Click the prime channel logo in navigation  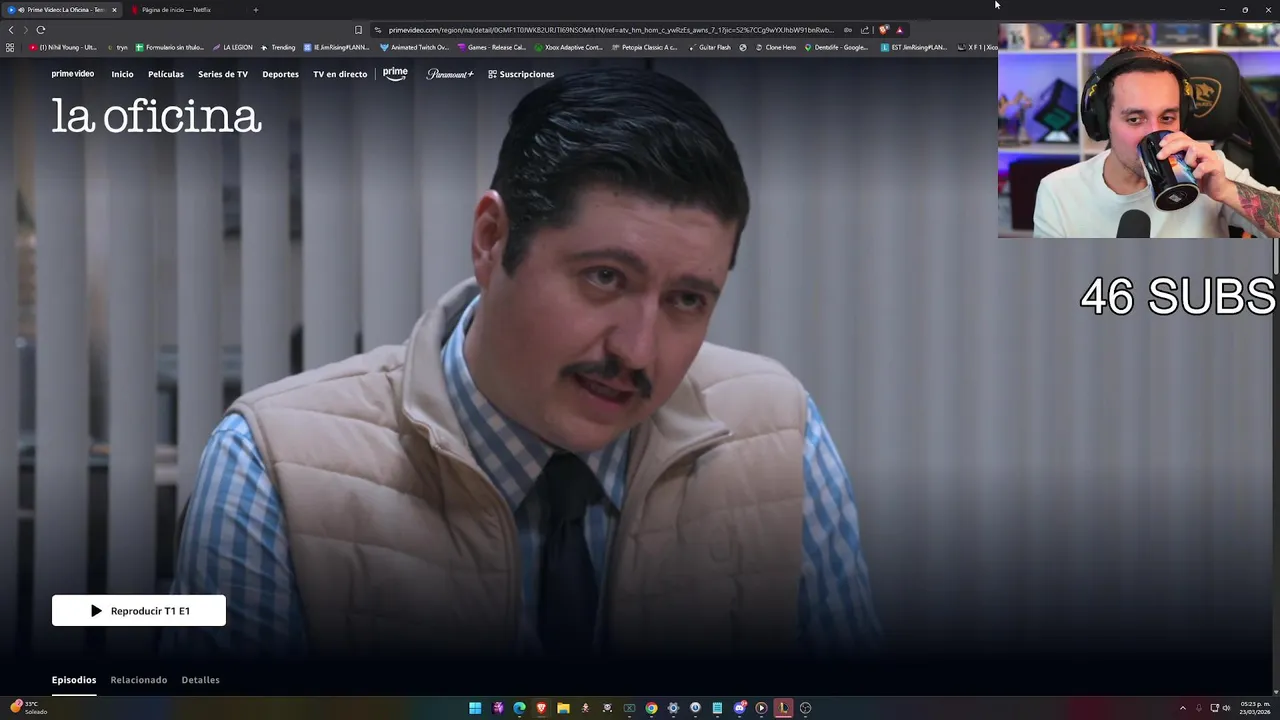[x=395, y=73]
